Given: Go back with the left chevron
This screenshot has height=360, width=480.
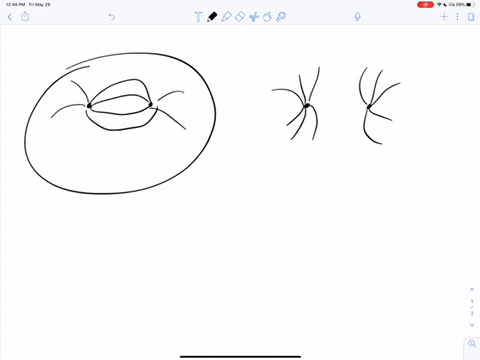Looking at the screenshot, I should point(10,17).
